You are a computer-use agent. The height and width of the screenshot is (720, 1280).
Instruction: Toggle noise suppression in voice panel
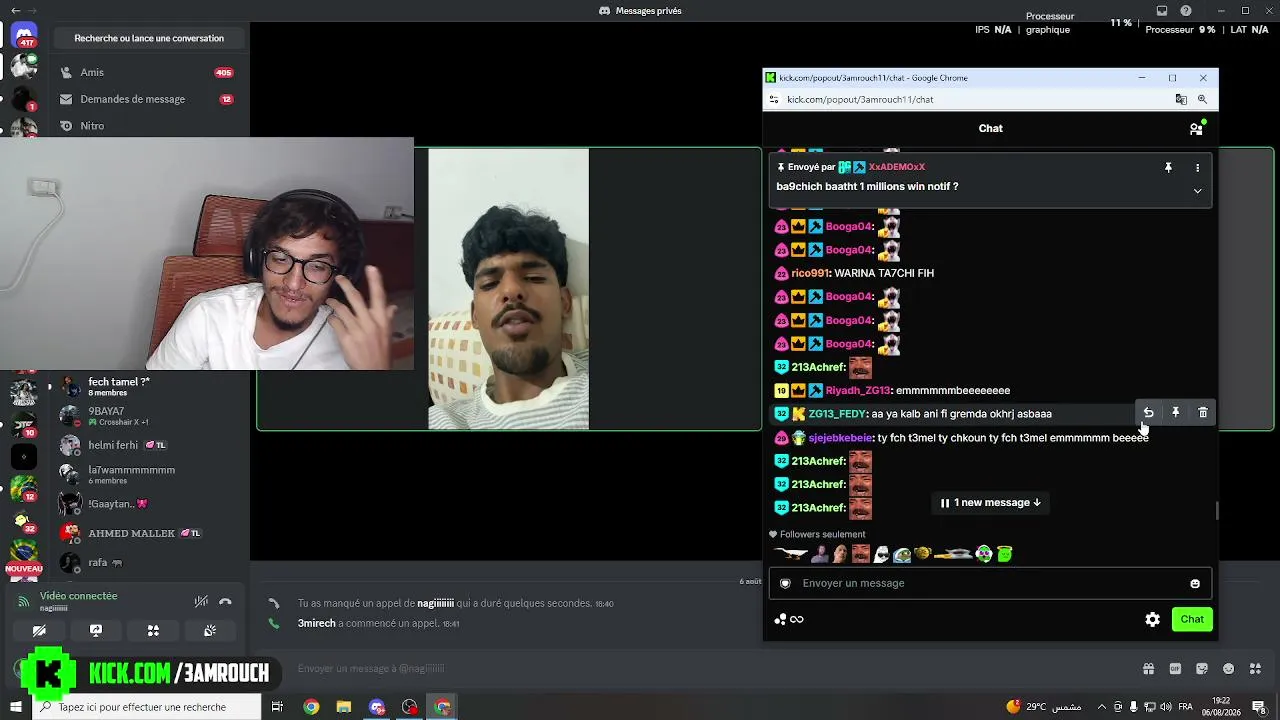[x=201, y=601]
